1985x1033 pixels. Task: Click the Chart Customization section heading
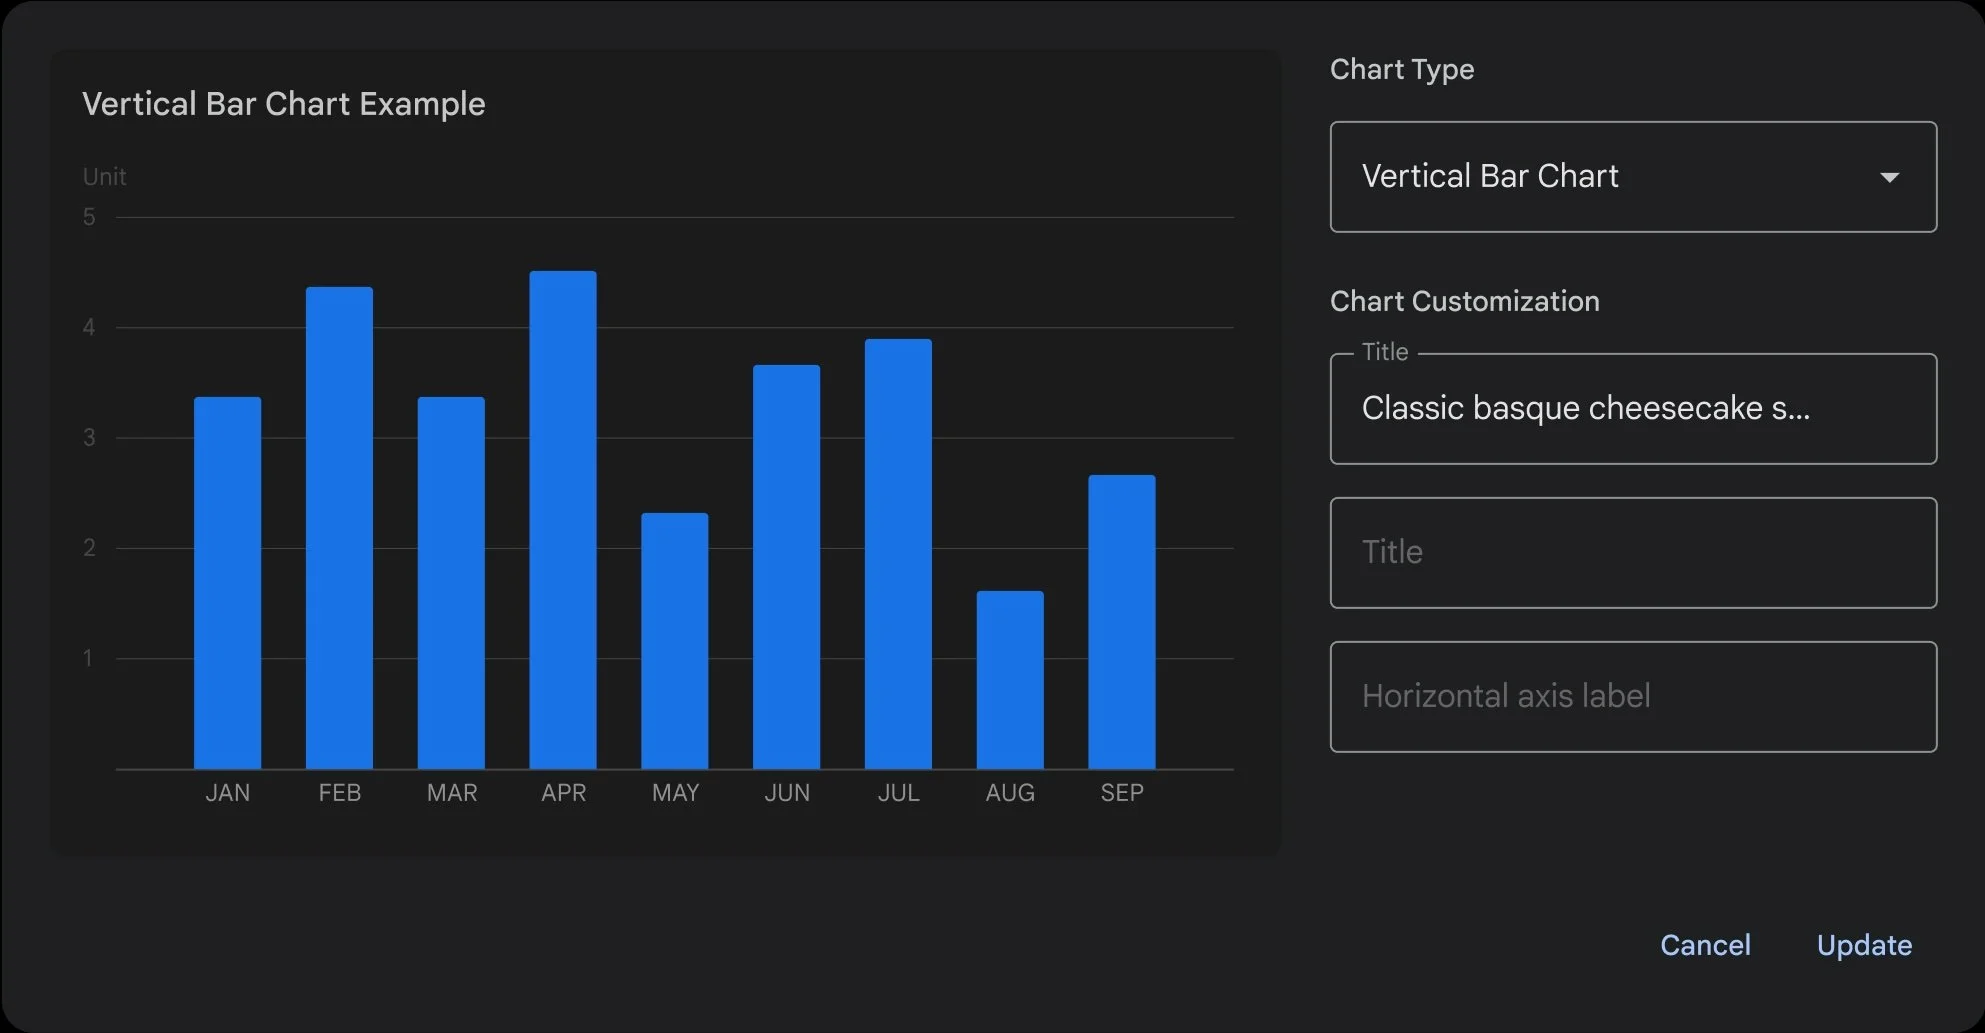coord(1464,301)
